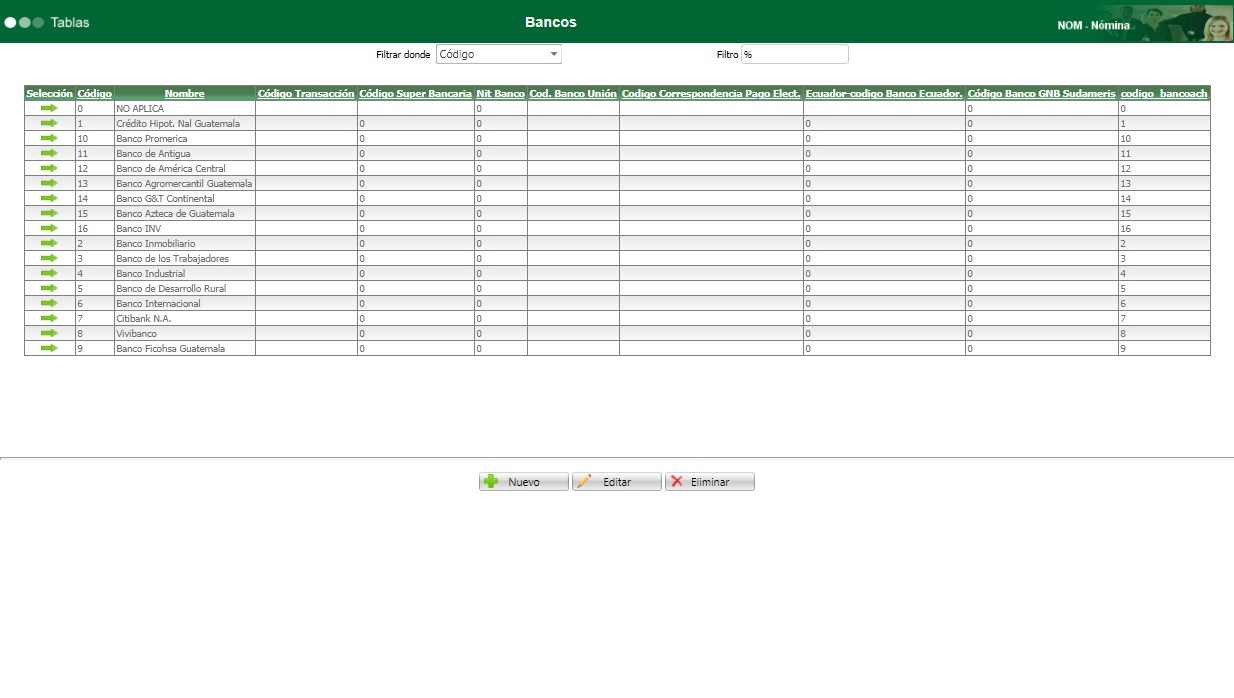Select the Banco Internacional row arrow
The image size is (1234, 698).
tap(49, 303)
